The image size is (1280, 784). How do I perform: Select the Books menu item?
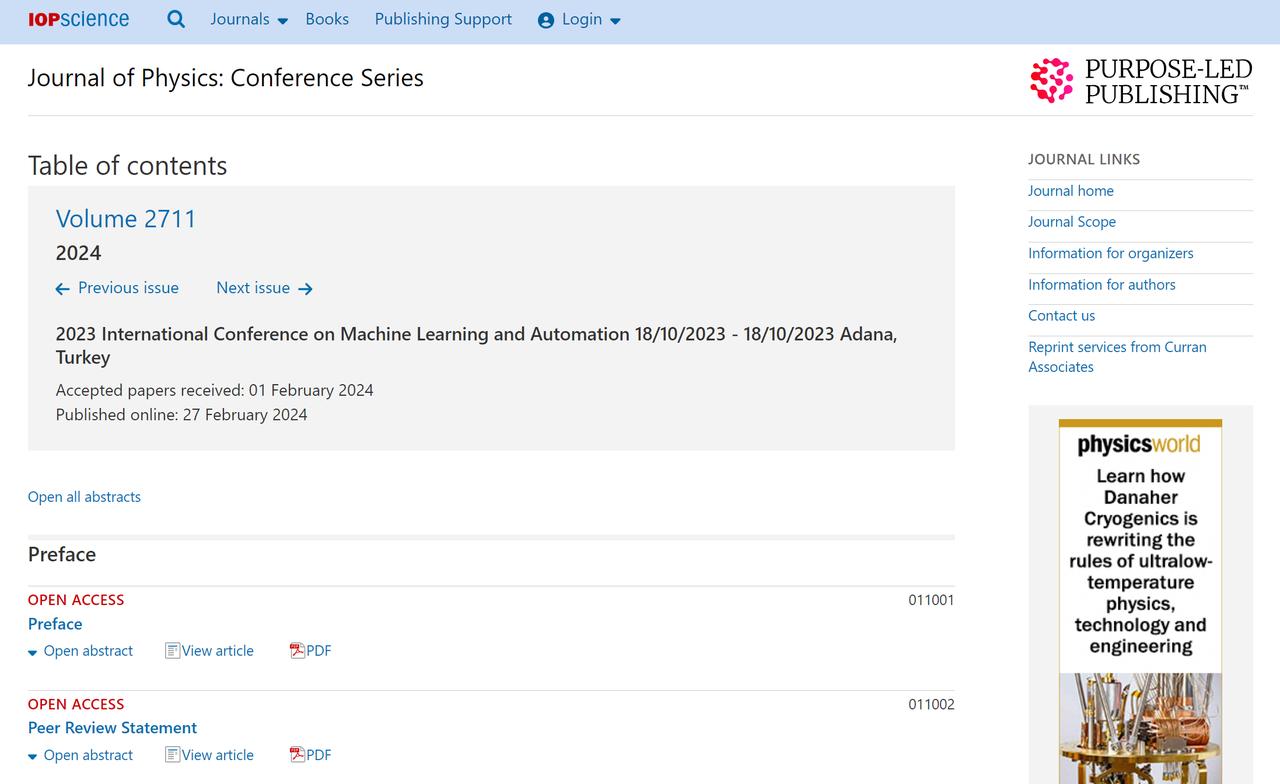pyautogui.click(x=327, y=19)
